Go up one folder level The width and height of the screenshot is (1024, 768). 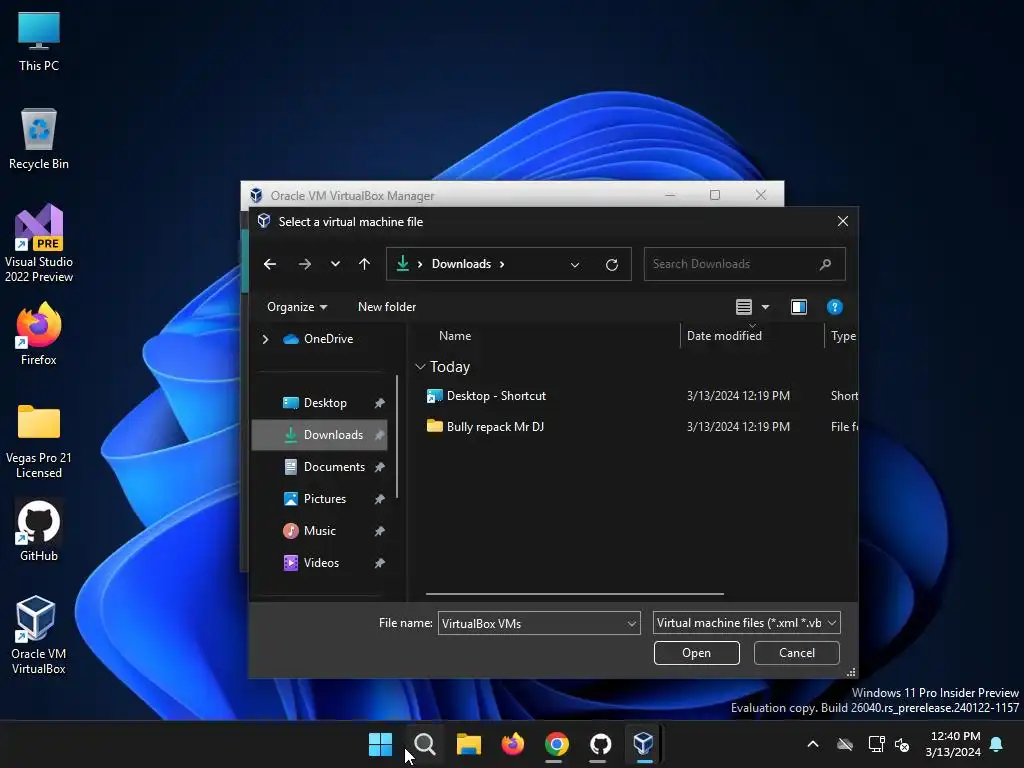coord(364,264)
